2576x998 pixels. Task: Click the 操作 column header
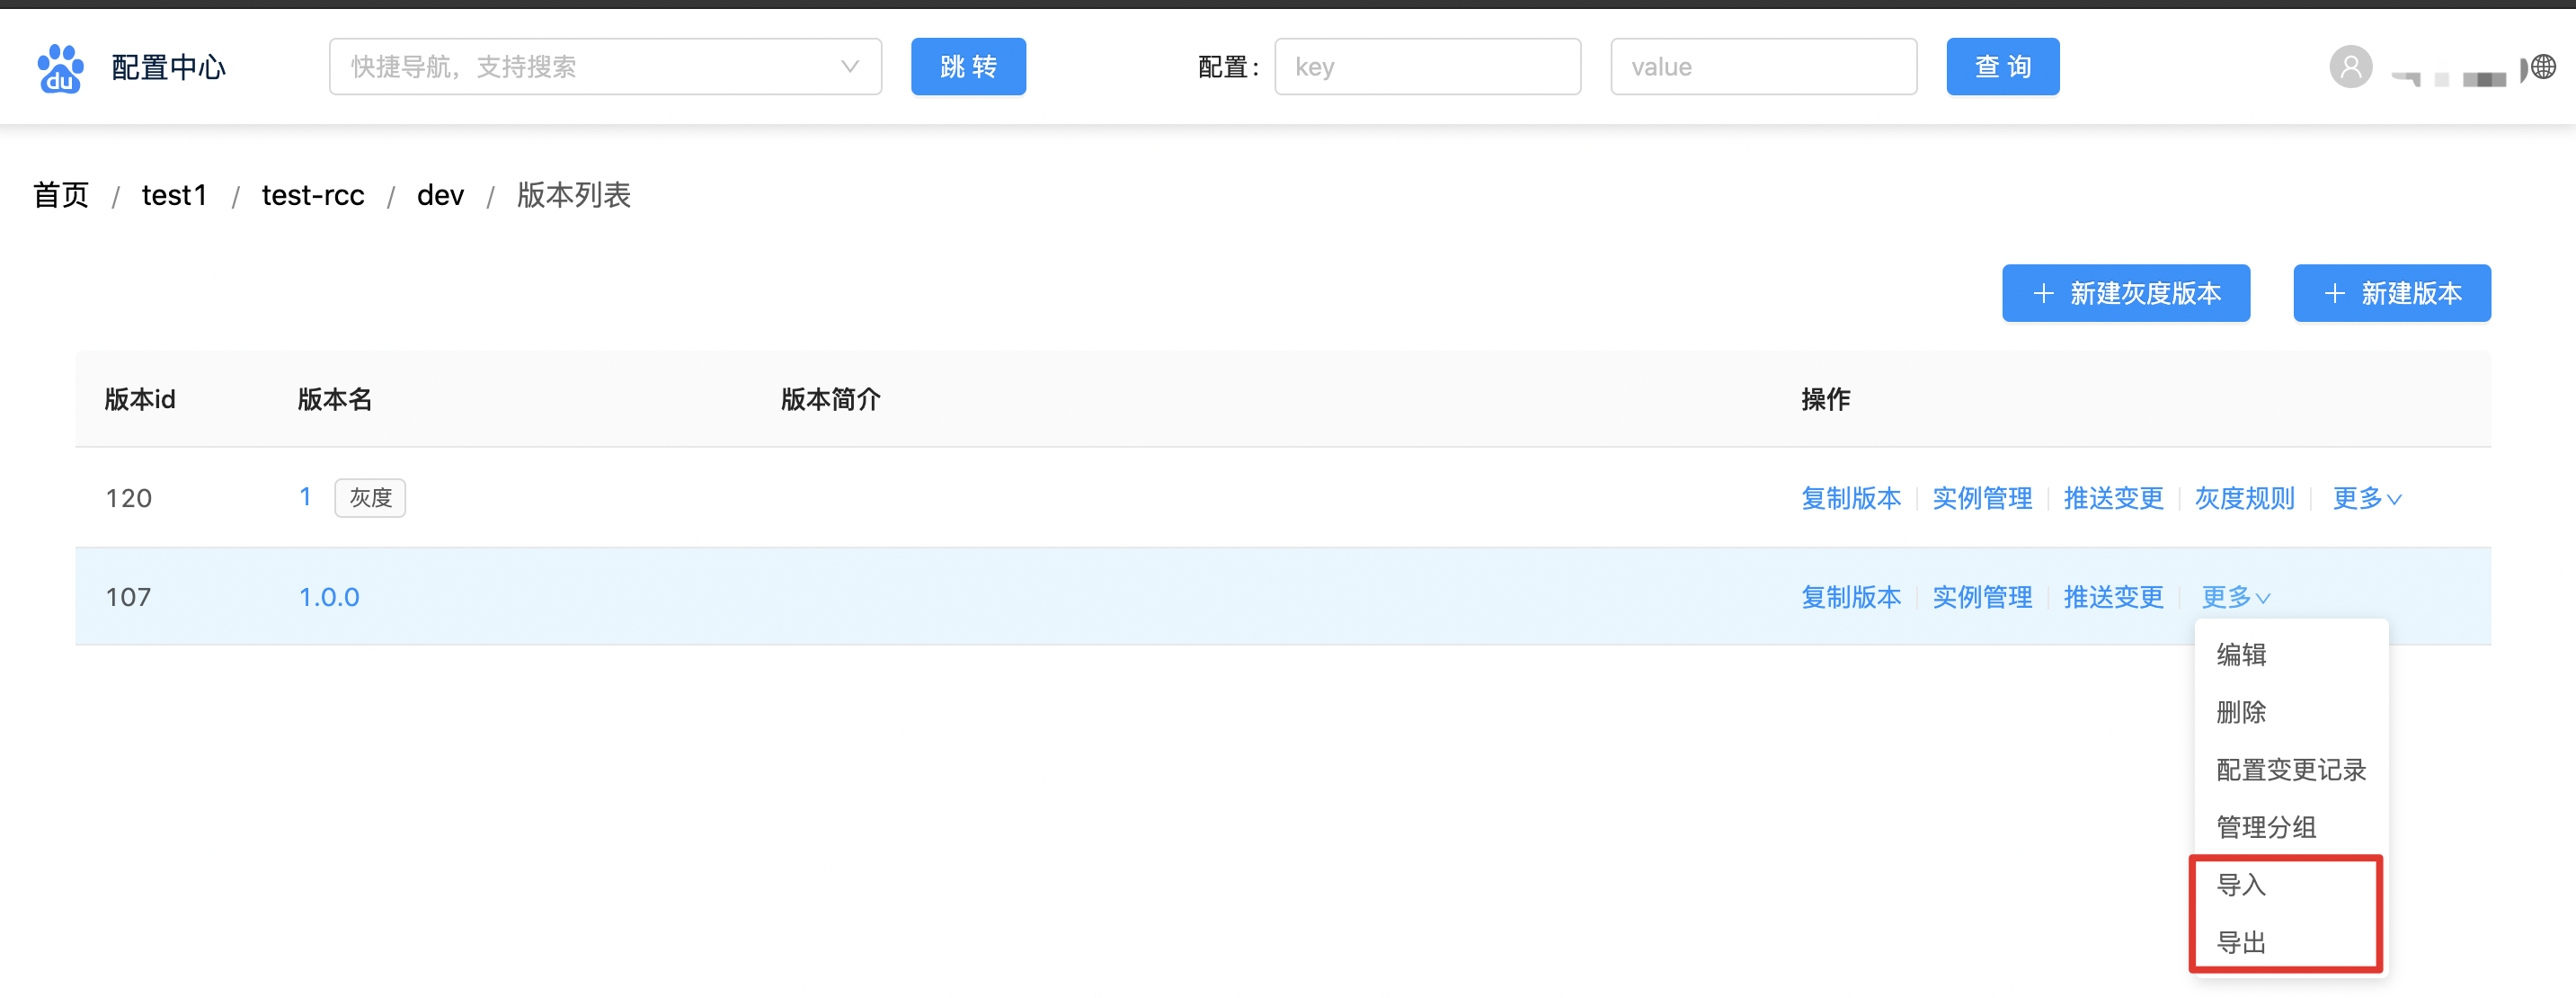coord(1825,399)
